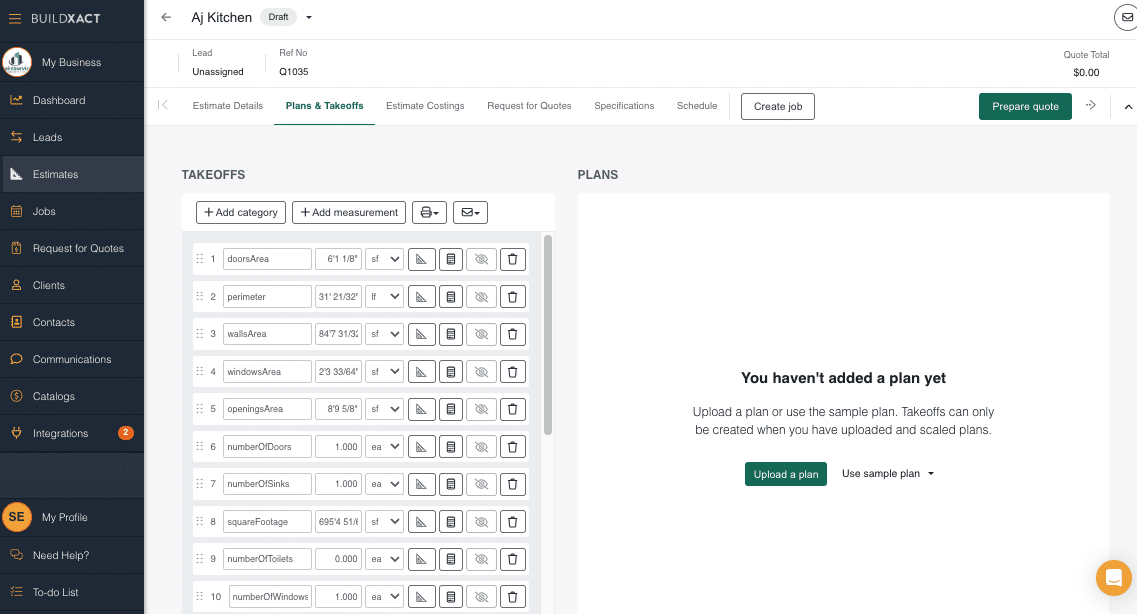The height and width of the screenshot is (614, 1137).
Task: Open Catalogs in the left sidebar
Action: click(x=54, y=396)
